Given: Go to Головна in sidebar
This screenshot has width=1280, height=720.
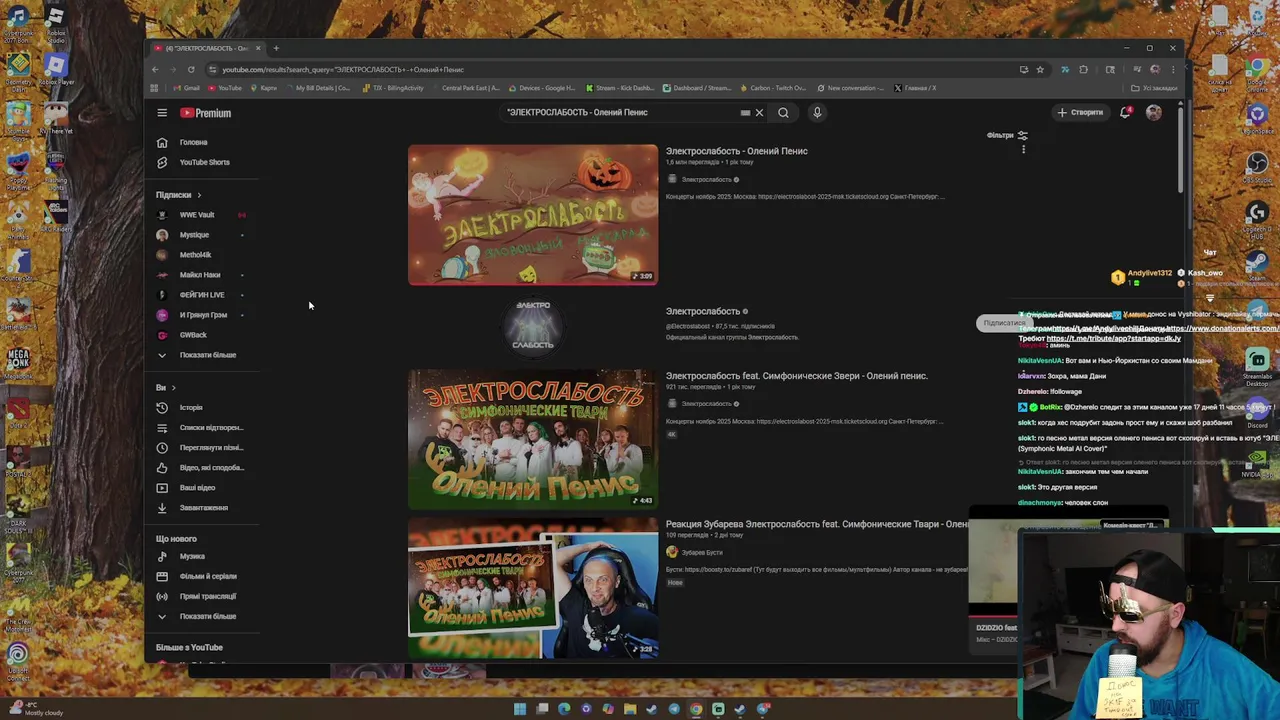Looking at the screenshot, I should click(x=193, y=142).
